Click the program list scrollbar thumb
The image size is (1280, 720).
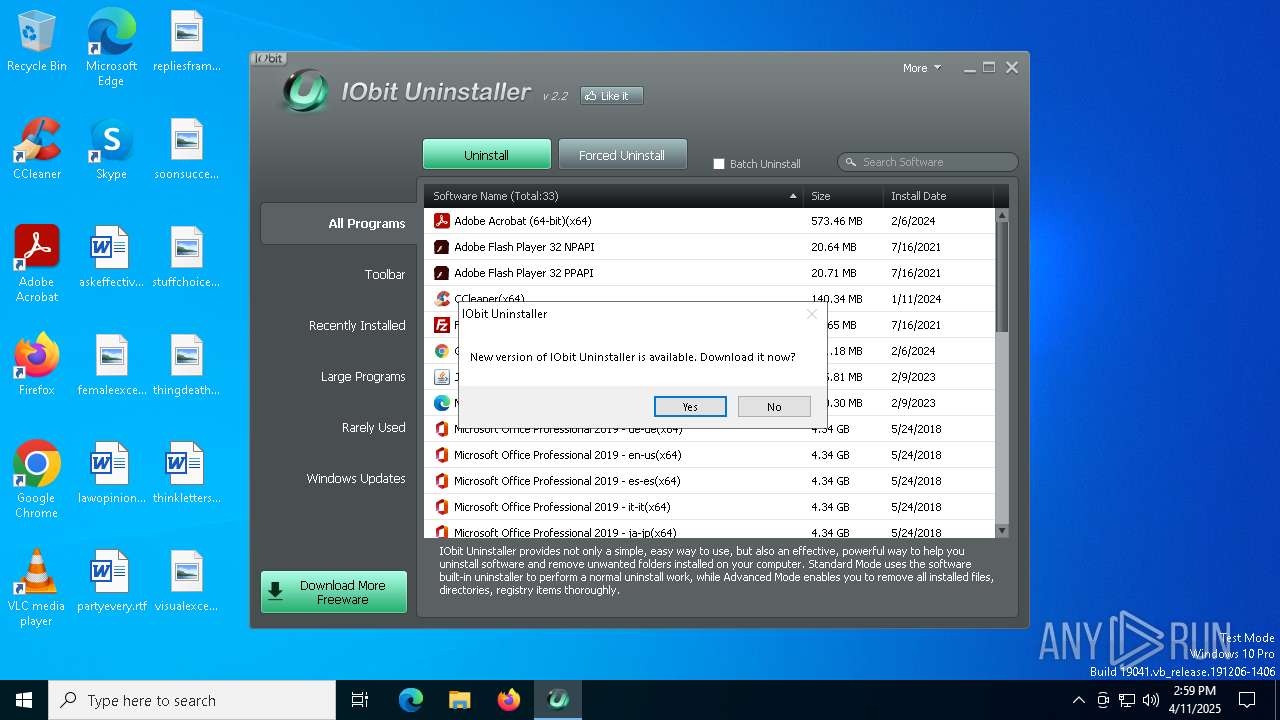click(1002, 277)
